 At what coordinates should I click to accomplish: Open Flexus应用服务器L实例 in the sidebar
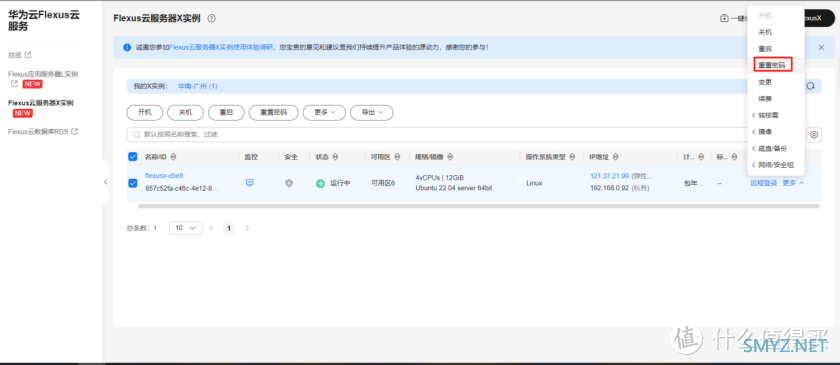click(43, 74)
